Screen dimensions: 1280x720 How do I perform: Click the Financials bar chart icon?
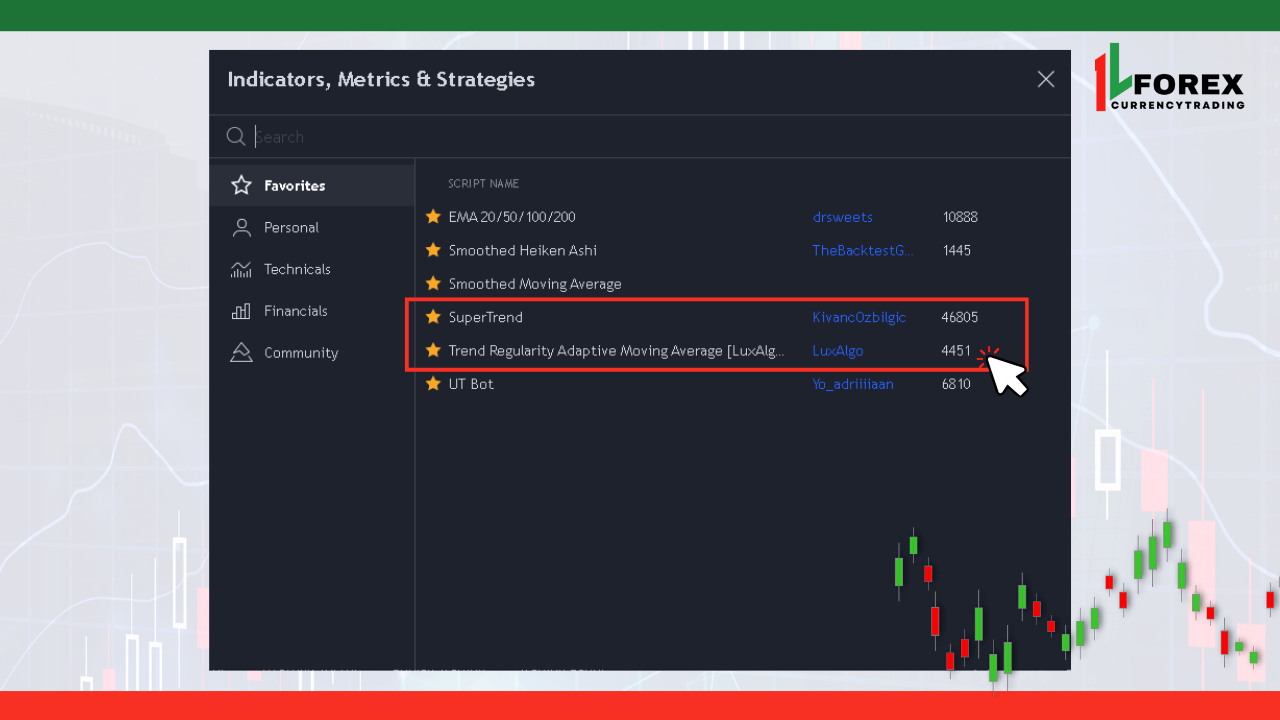(241, 311)
